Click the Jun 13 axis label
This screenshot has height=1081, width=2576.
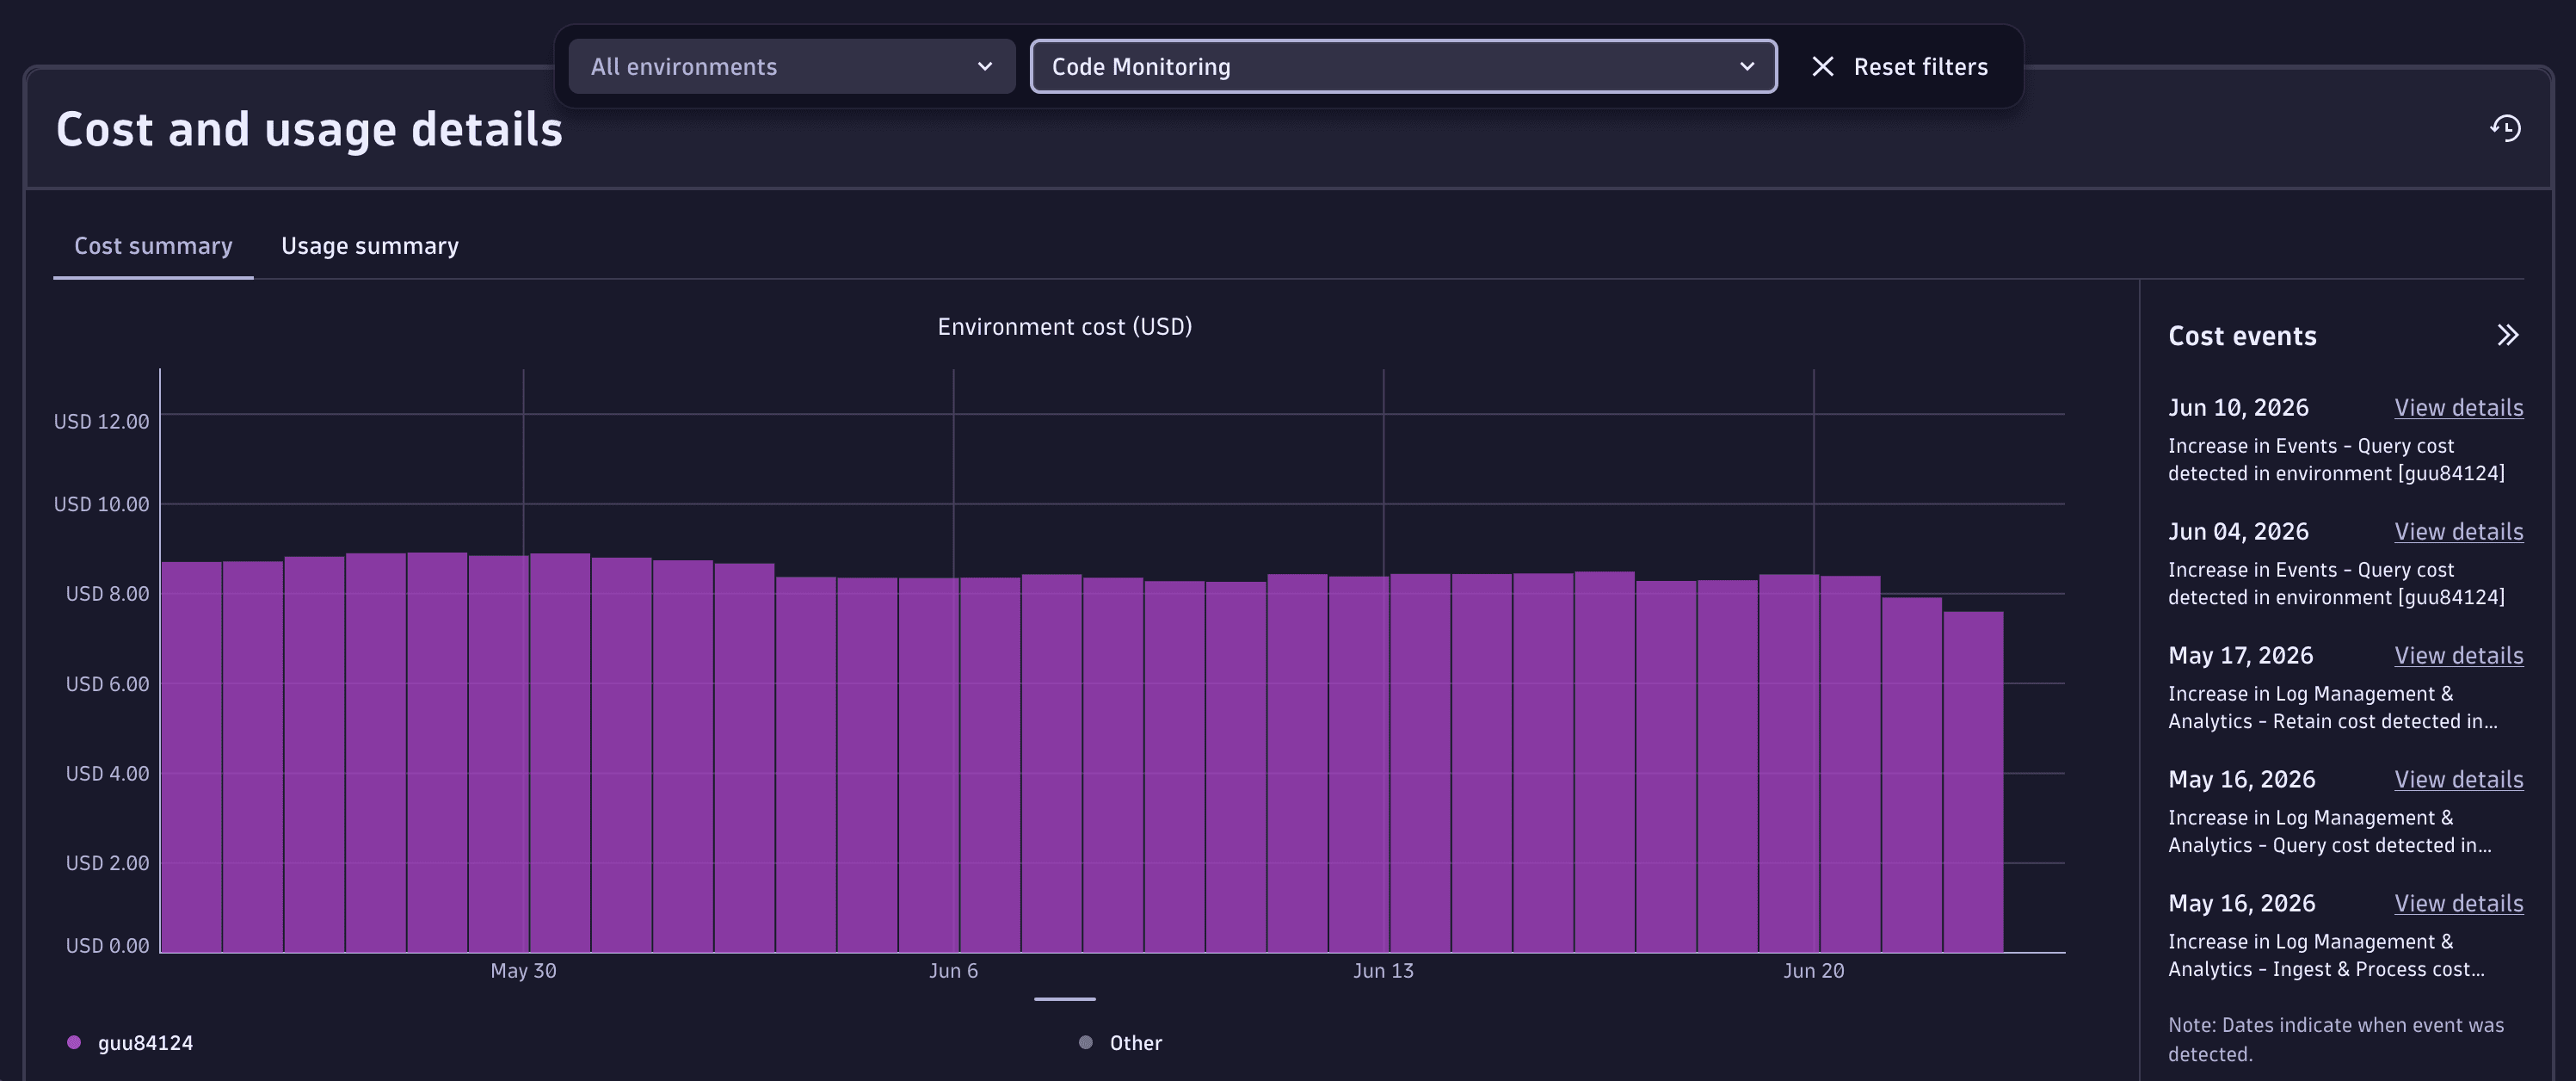1383,970
